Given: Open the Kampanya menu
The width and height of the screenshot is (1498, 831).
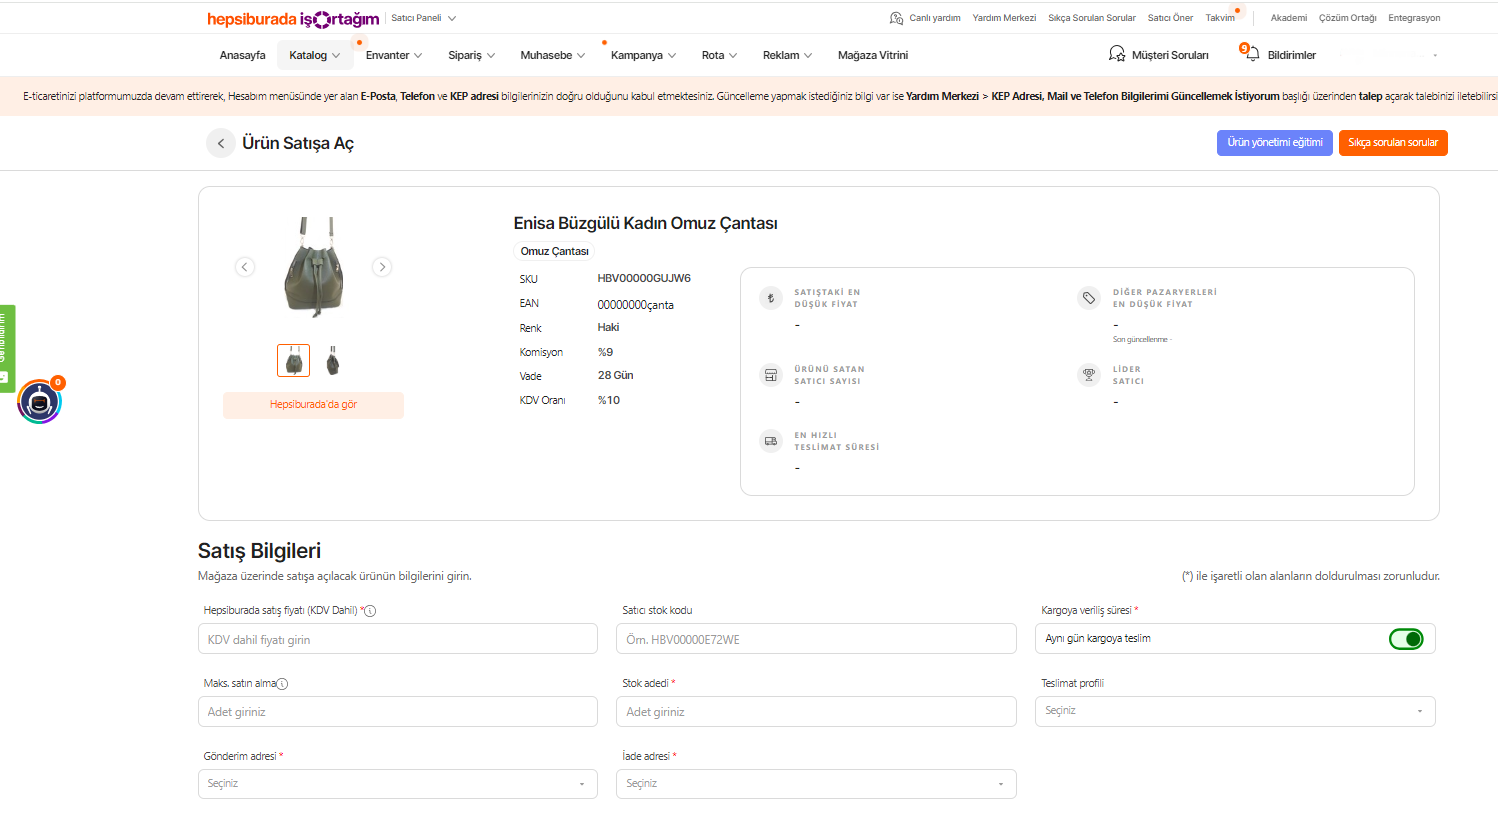Looking at the screenshot, I should click(644, 55).
